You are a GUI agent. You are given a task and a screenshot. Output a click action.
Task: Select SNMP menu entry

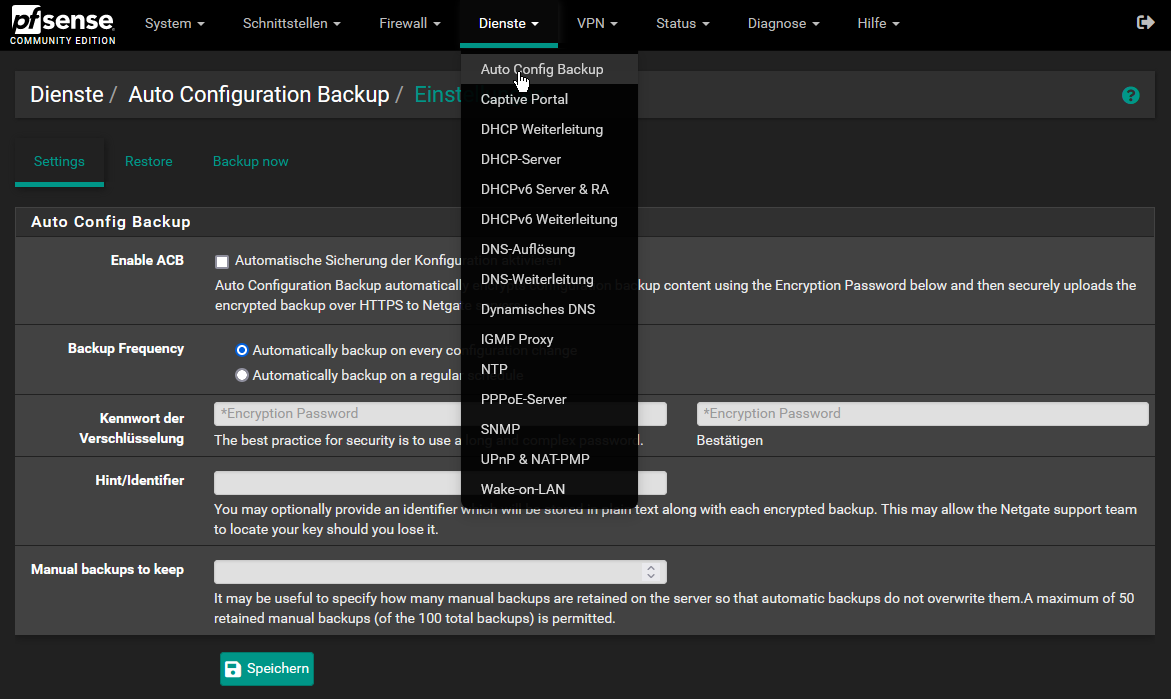[x=549, y=429]
